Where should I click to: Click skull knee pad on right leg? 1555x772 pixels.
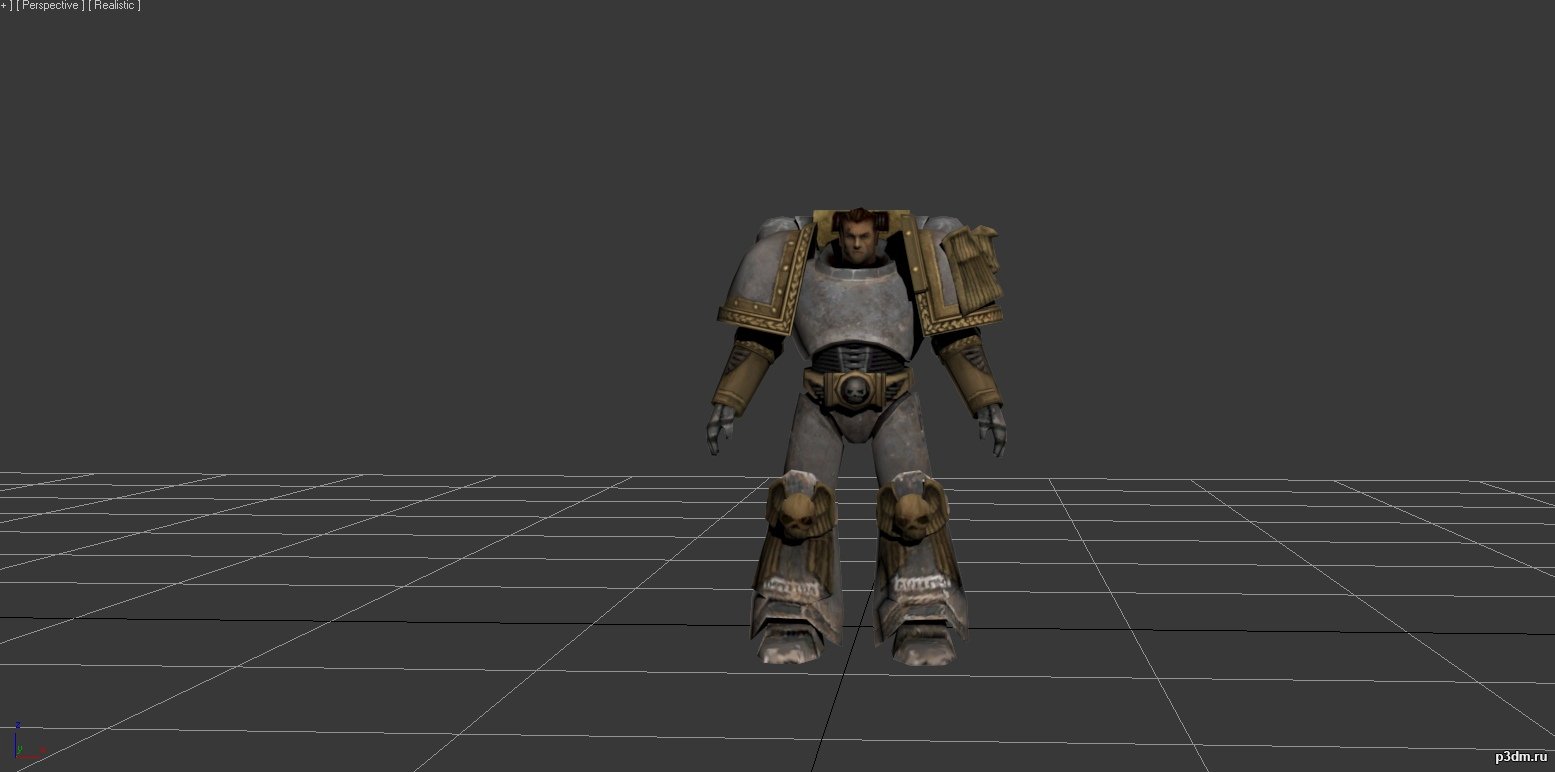[912, 510]
